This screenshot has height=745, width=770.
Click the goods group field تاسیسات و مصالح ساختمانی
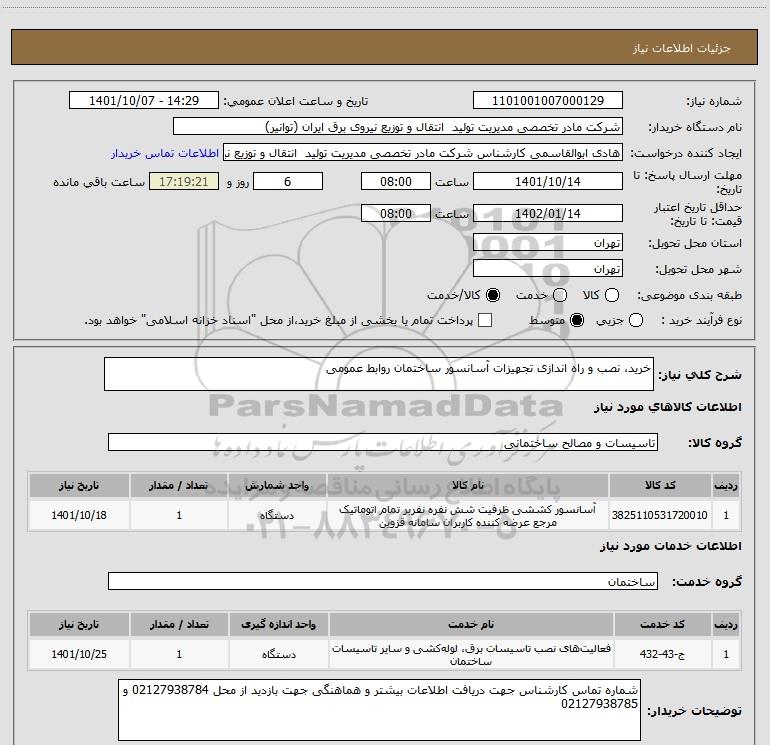(383, 442)
